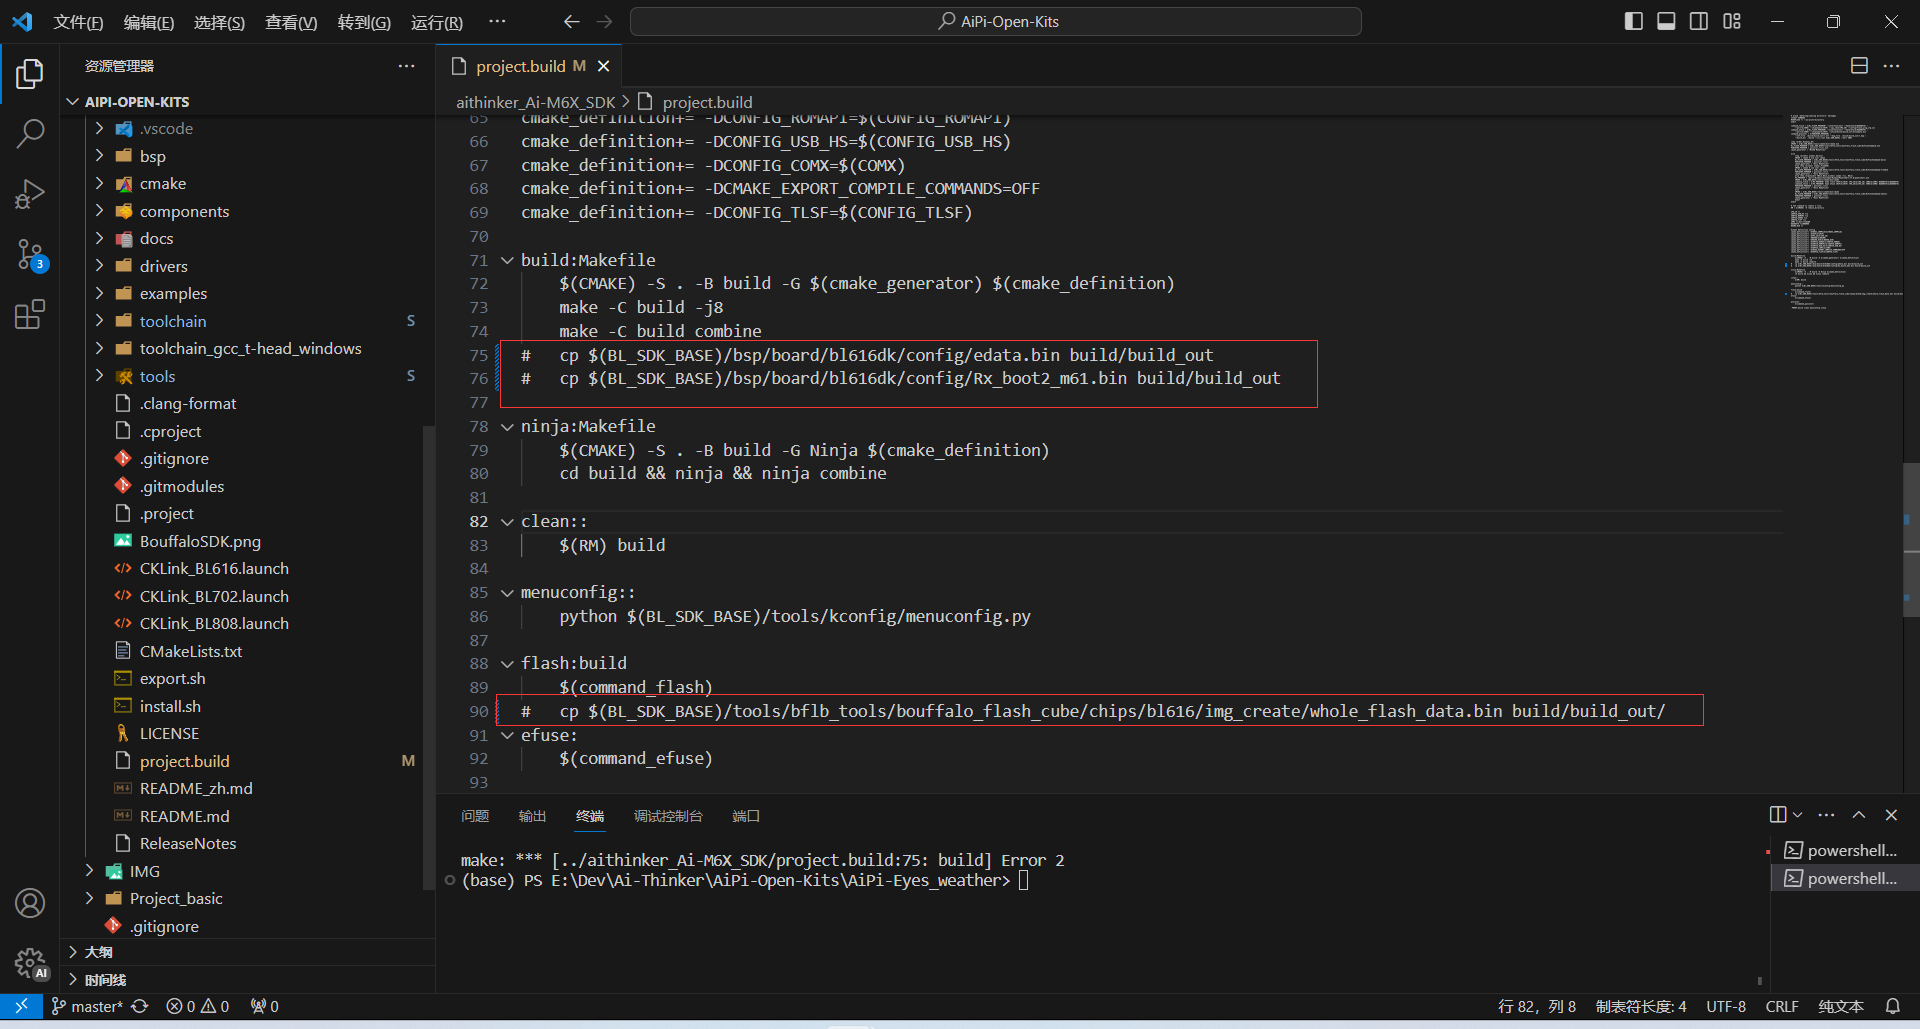Viewport: 1920px width, 1029px height.
Task: Click the editor minimap preview
Action: coord(1845,213)
